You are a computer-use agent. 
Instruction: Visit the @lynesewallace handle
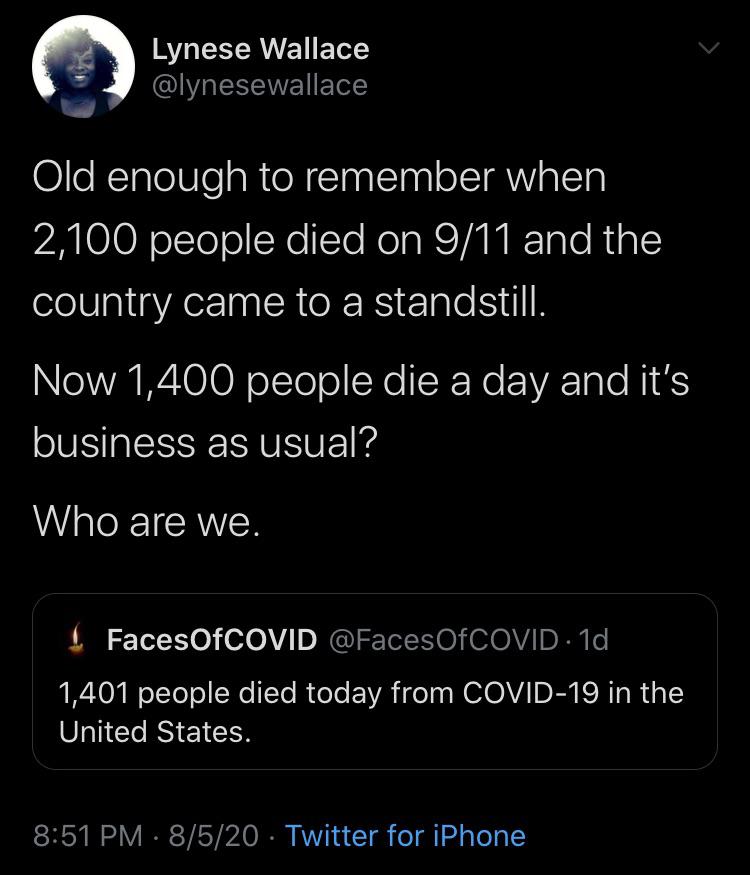[259, 86]
